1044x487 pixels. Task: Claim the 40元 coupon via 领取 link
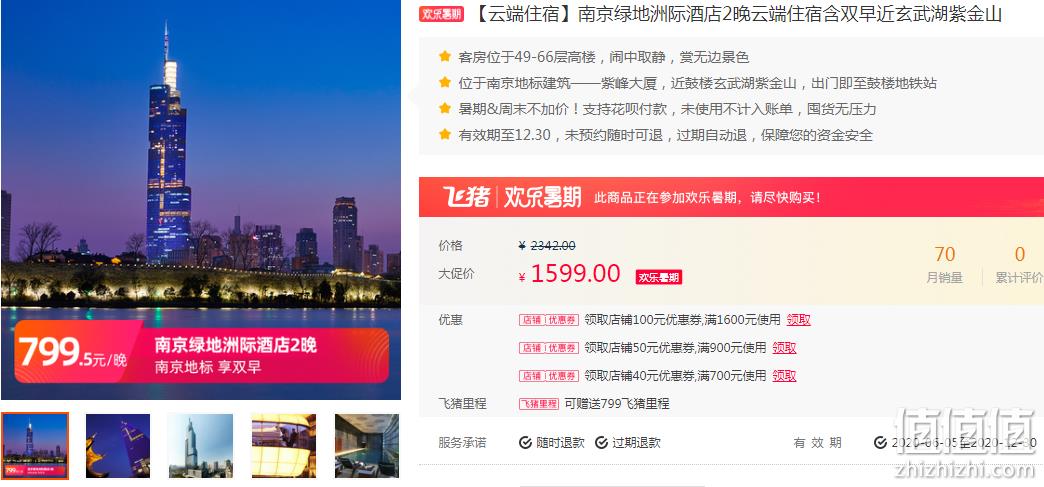(784, 376)
